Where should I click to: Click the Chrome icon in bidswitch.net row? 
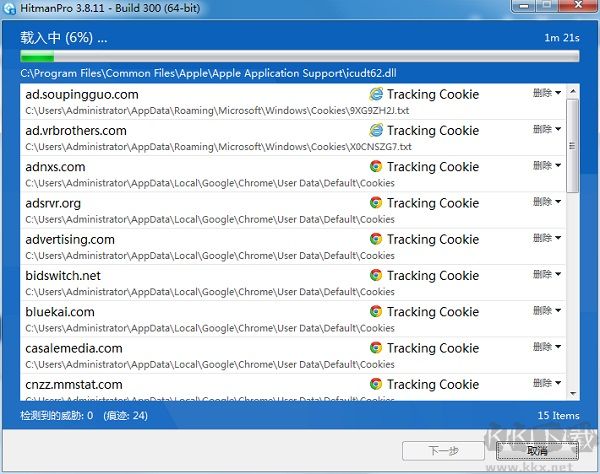click(376, 275)
